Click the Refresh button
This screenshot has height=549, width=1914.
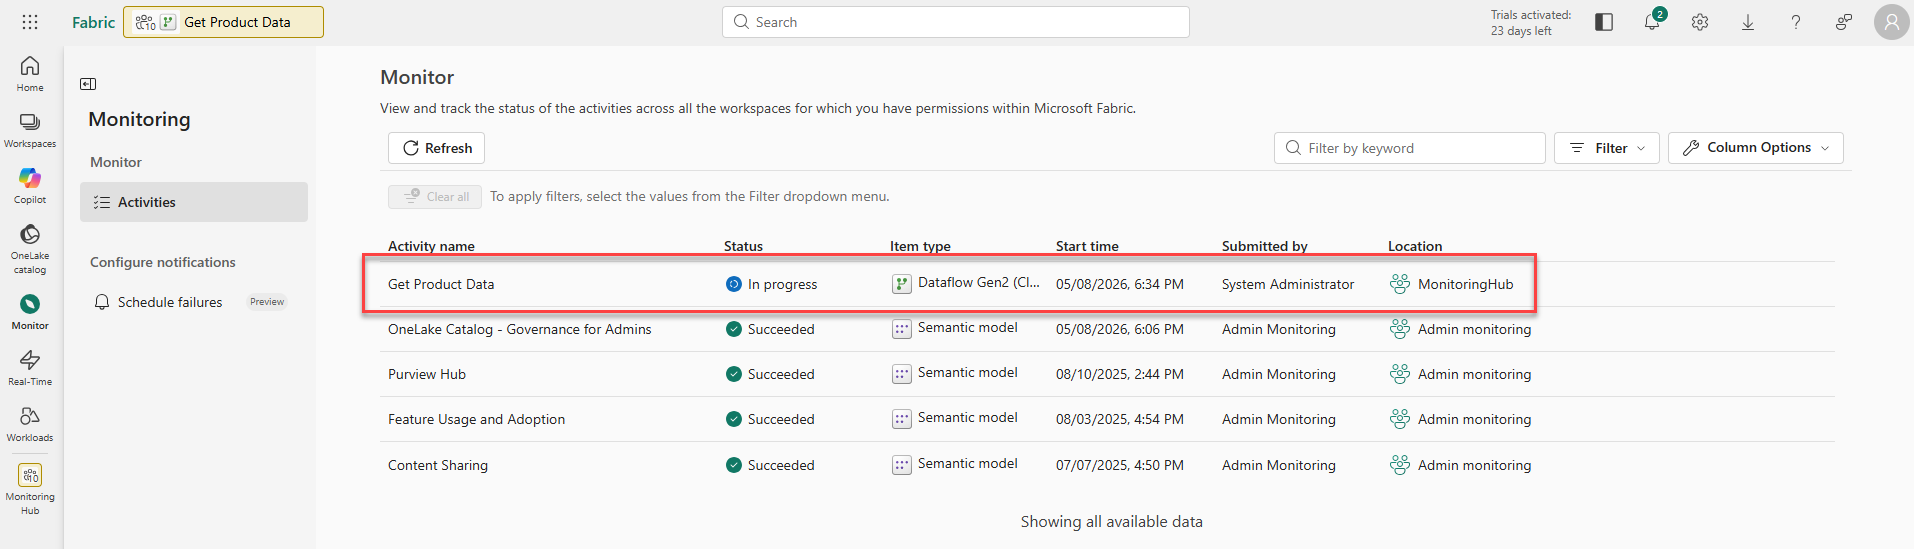point(437,148)
